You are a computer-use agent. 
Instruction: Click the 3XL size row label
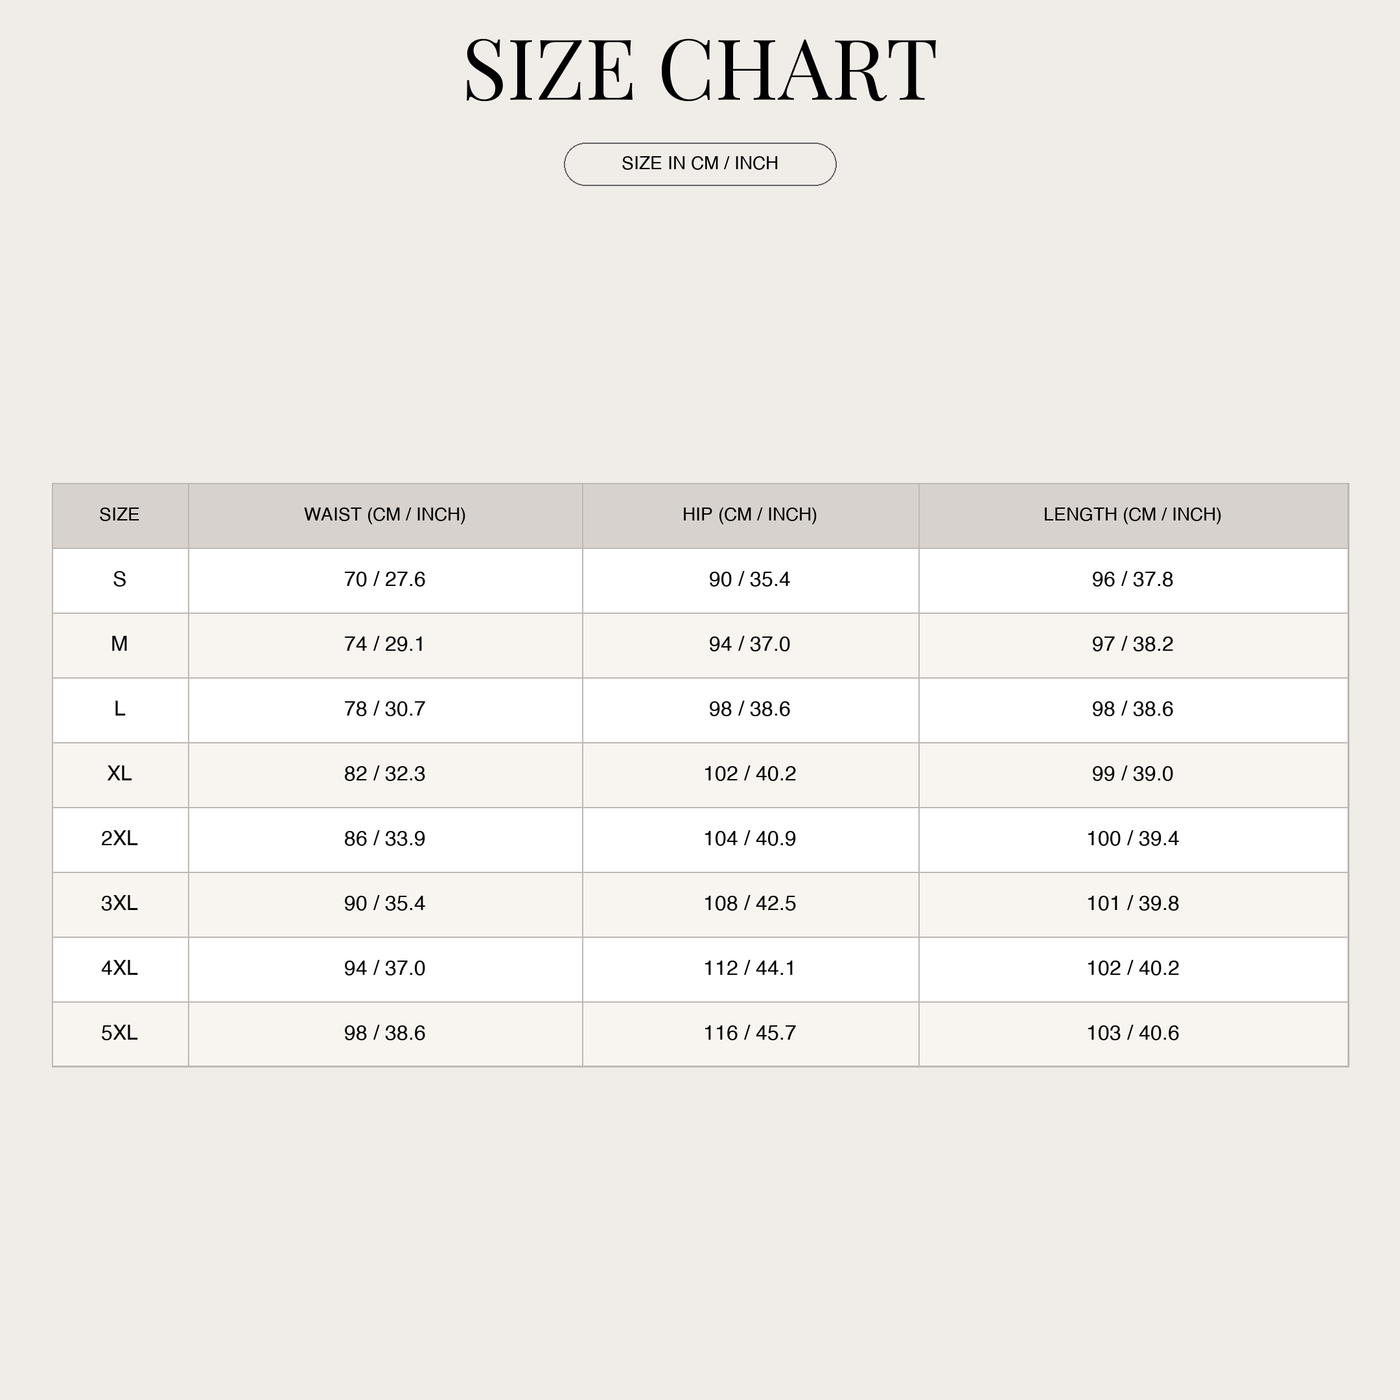(x=120, y=905)
